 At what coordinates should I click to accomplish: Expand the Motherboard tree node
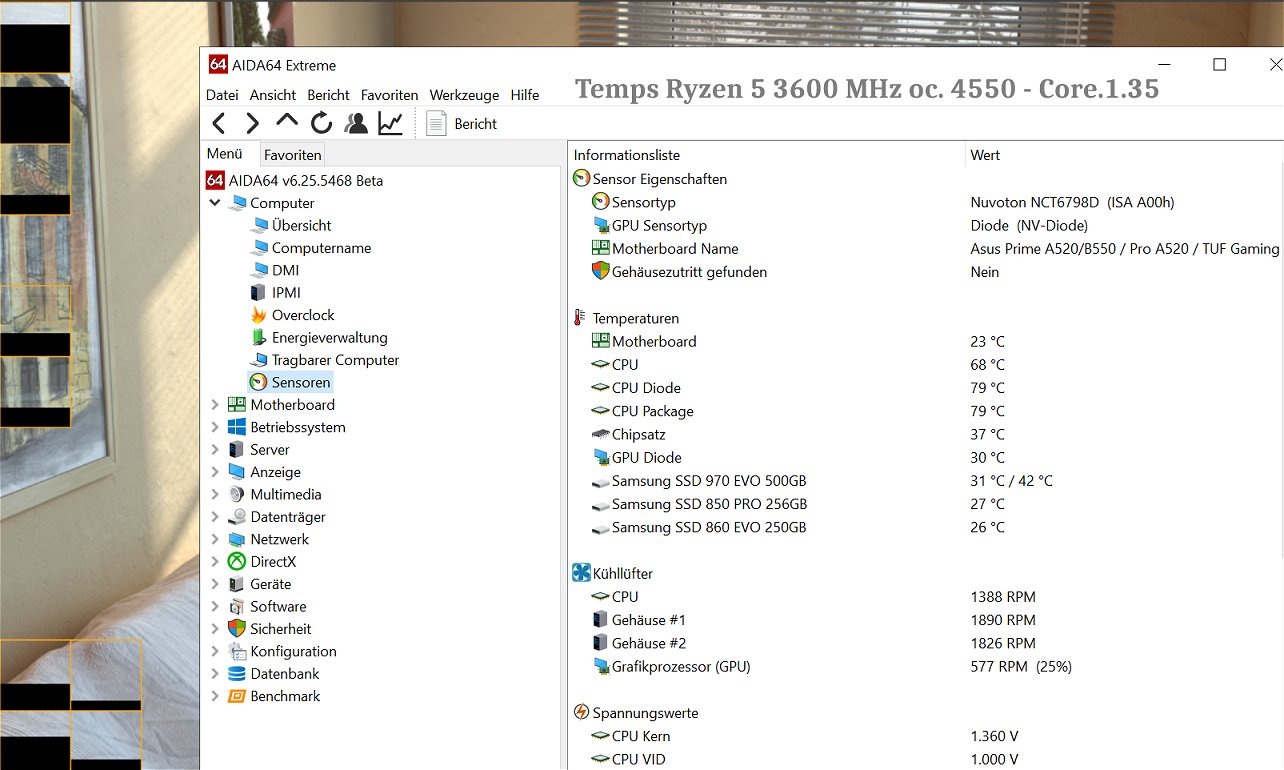[x=215, y=405]
